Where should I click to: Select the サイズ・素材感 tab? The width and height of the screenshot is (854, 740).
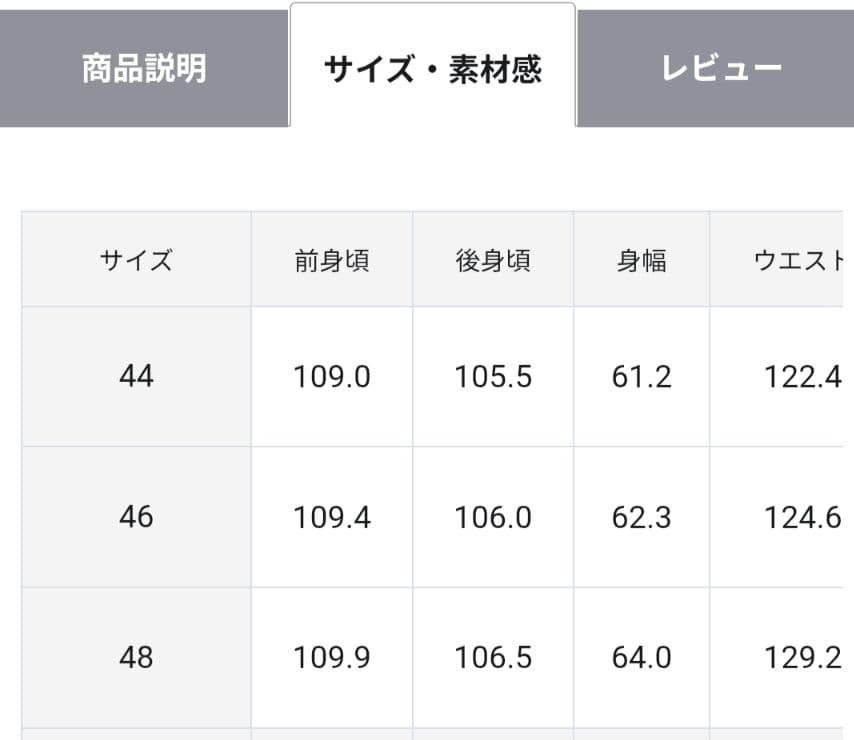coord(432,69)
